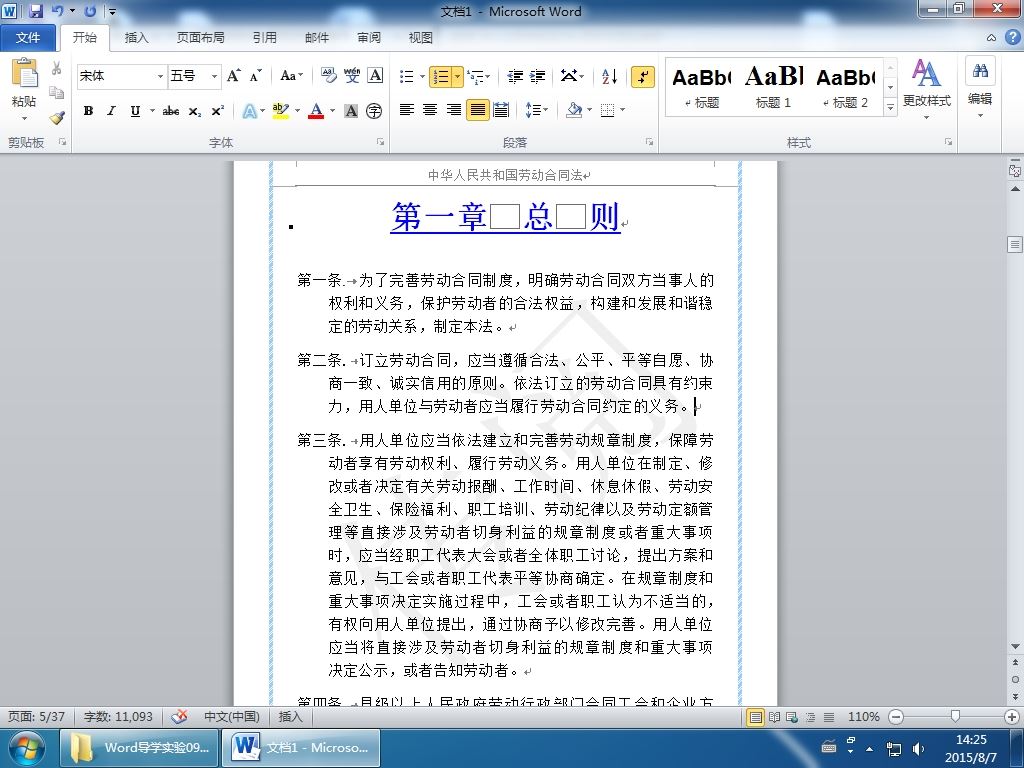Switch to the 页面布局 tab
The image size is (1024, 768).
click(200, 37)
